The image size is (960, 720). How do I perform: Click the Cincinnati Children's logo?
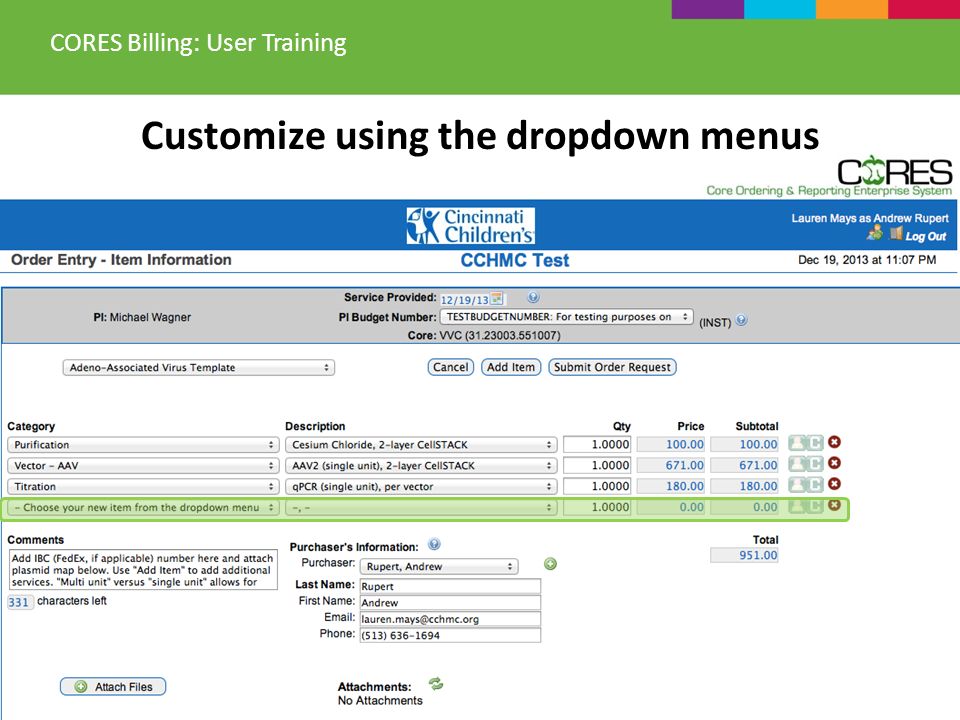coord(470,225)
